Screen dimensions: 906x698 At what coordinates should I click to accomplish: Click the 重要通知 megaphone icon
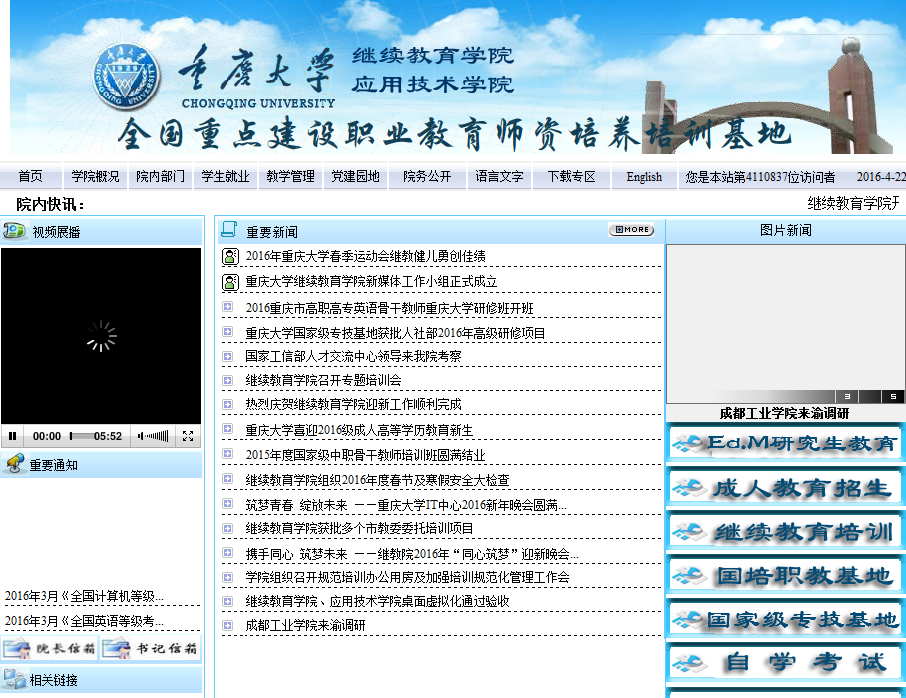pyautogui.click(x=14, y=464)
